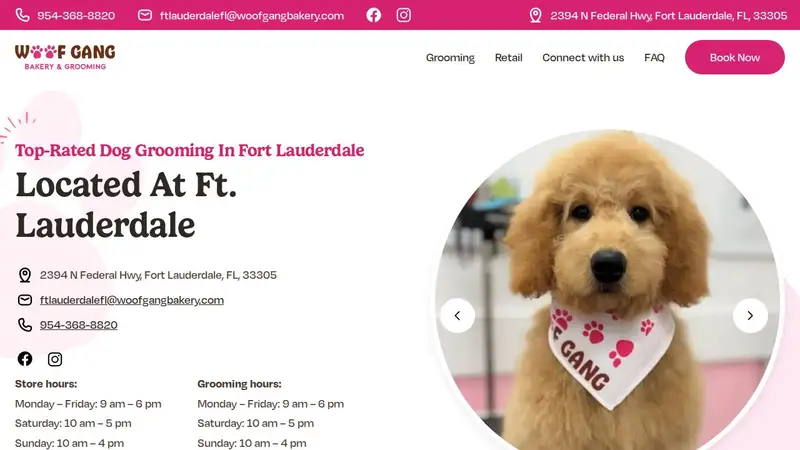
Task: Open the Retail menu item
Action: point(509,58)
